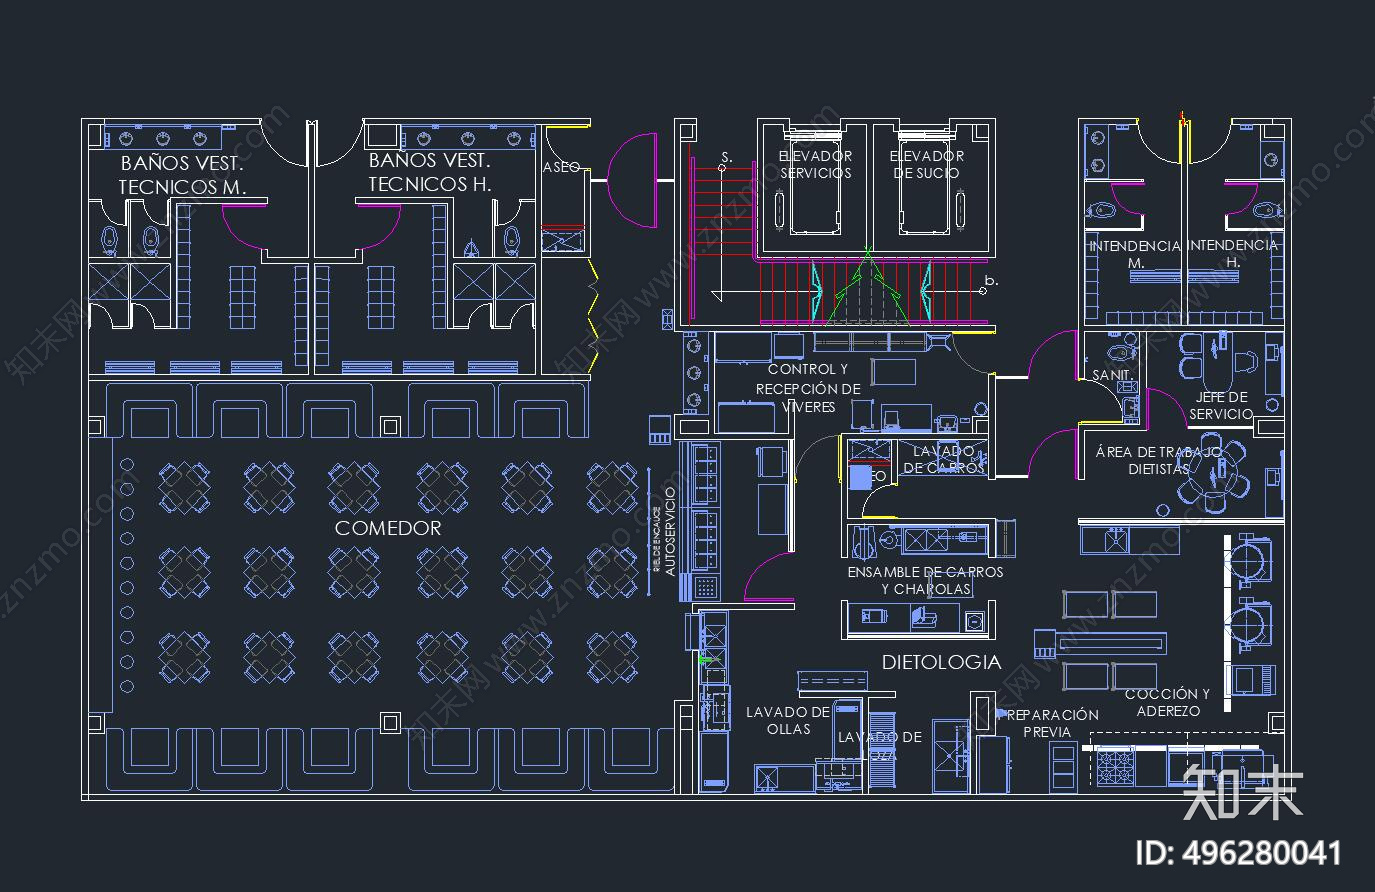Click the INTENDENCIA M. label
The image size is (1375, 892).
[x=1135, y=253]
